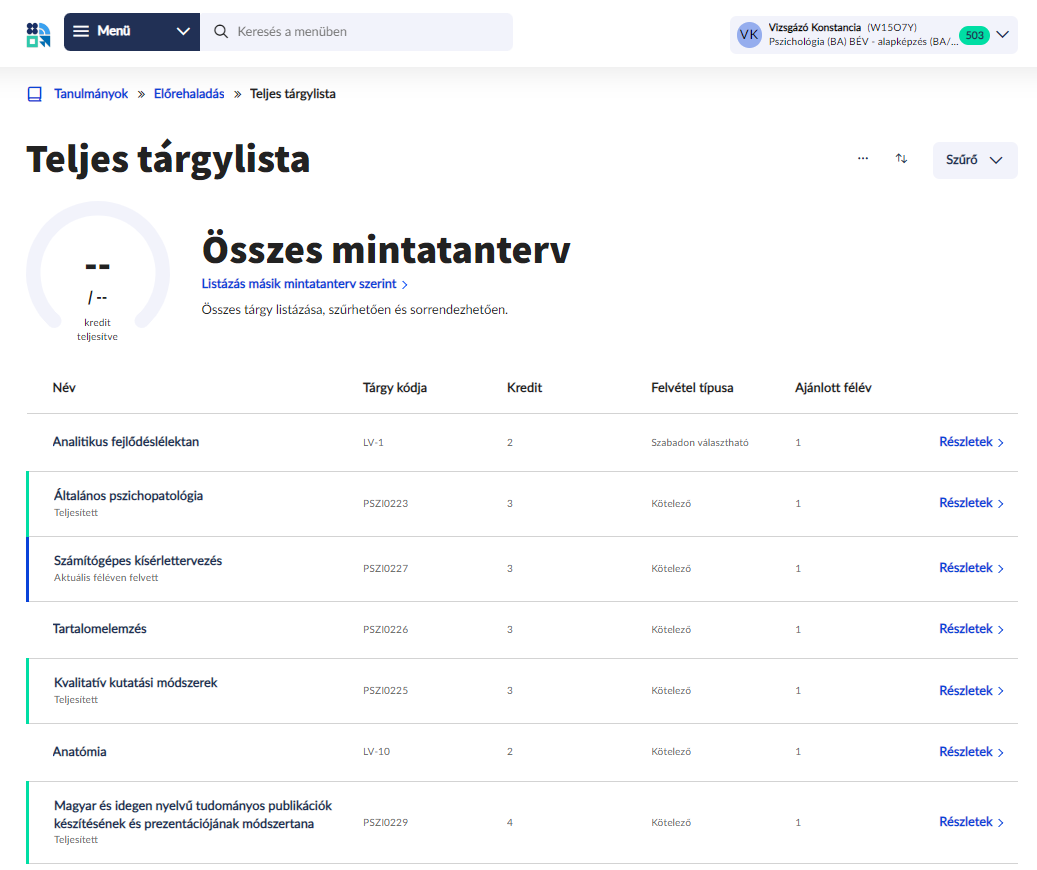Screen dimensions: 1037x870
Task: Select the Kvalitatív kutatási módszerek course name
Action: click(136, 683)
